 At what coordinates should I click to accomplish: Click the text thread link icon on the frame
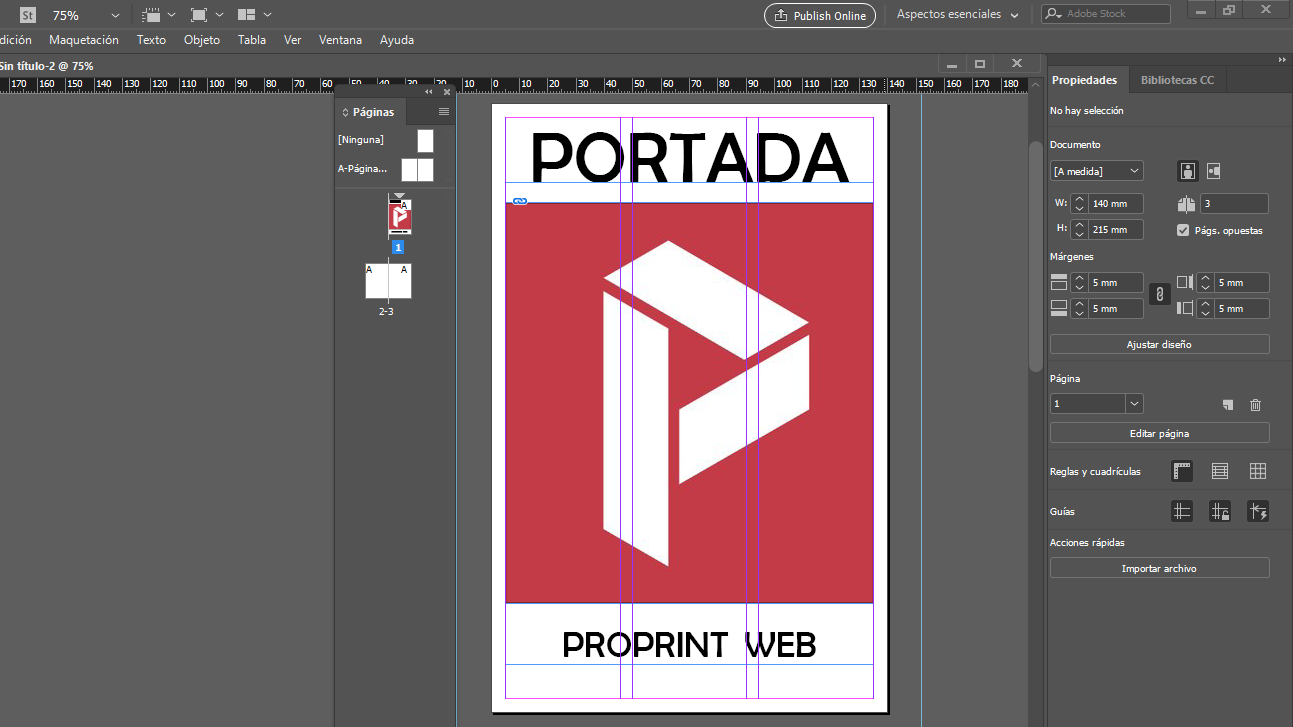click(x=520, y=201)
